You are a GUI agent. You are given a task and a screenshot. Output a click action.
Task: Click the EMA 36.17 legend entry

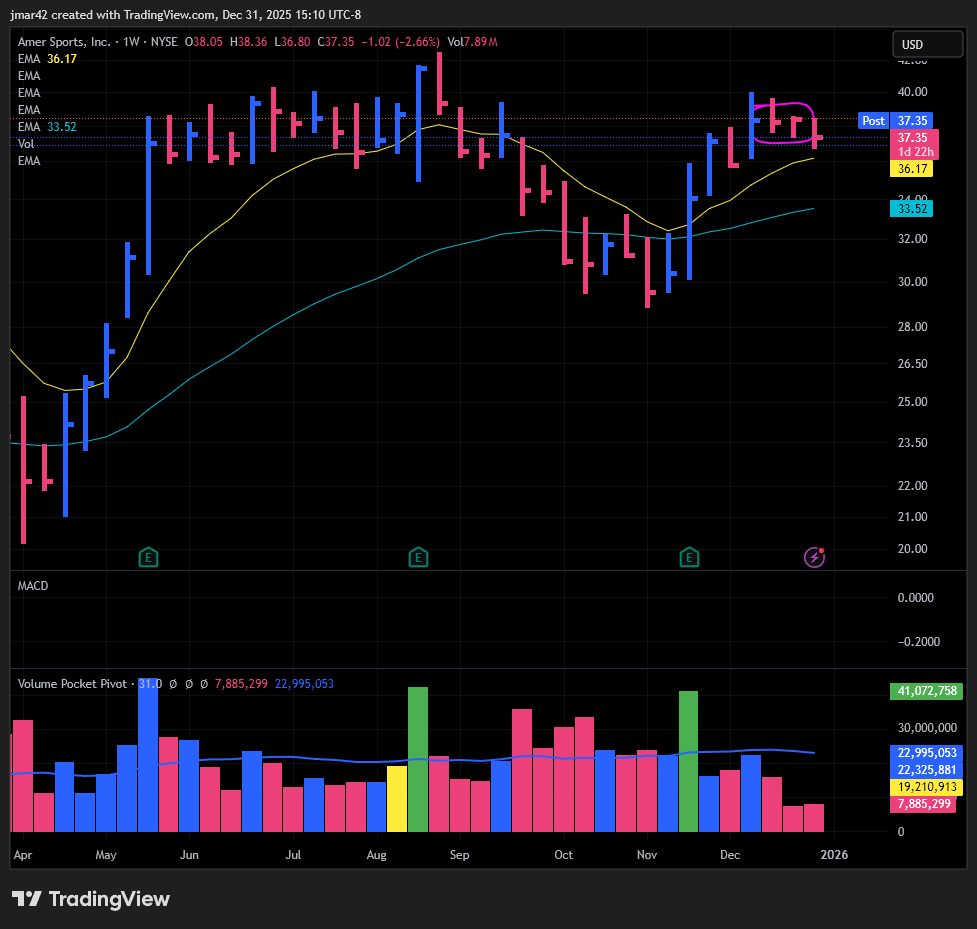47,59
